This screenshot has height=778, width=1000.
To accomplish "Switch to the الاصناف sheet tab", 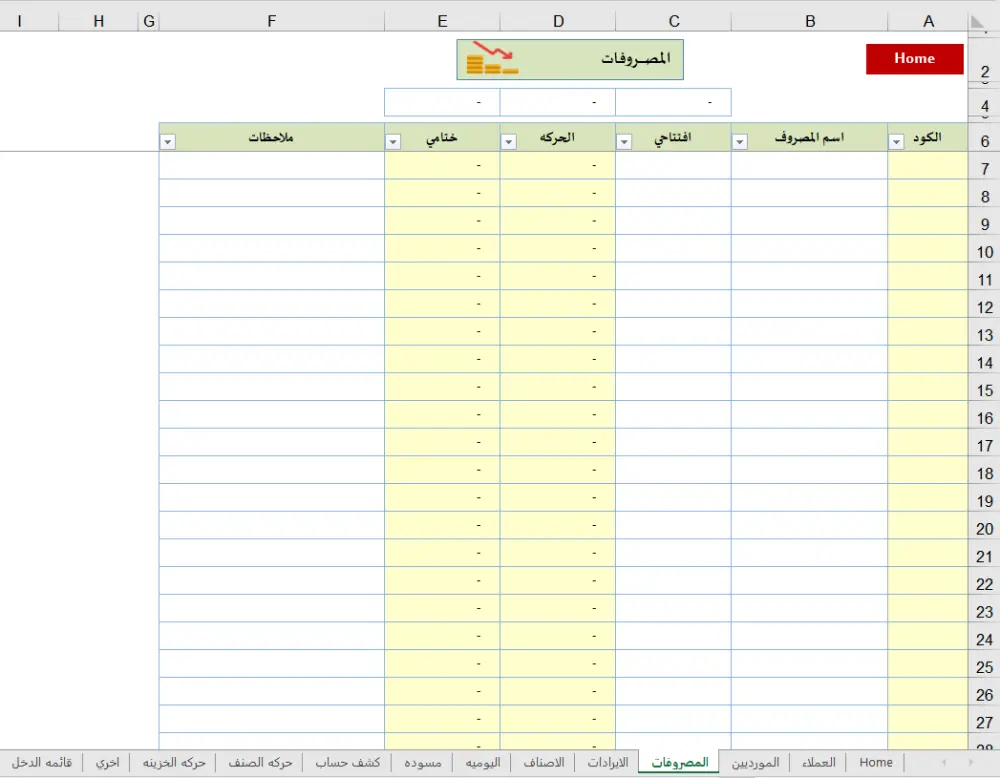I will coord(543,762).
